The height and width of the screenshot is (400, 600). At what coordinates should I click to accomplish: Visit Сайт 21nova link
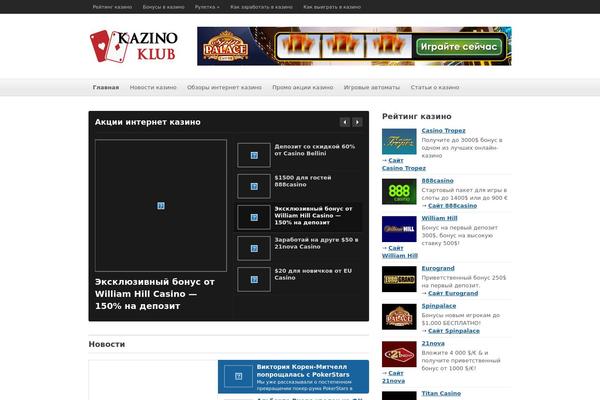[393, 377]
